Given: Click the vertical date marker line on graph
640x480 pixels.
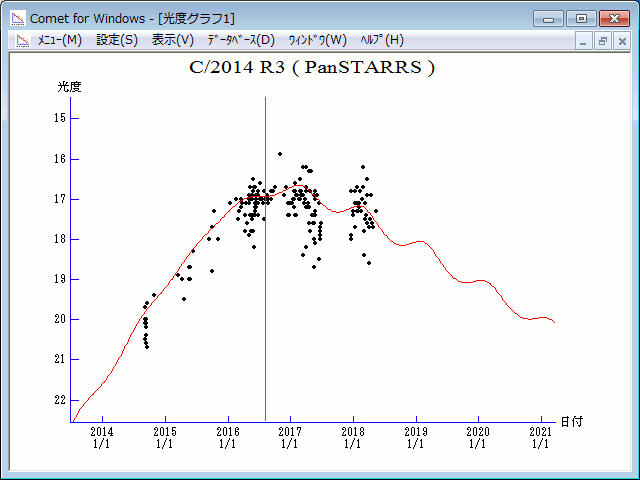Looking at the screenshot, I should (265, 300).
